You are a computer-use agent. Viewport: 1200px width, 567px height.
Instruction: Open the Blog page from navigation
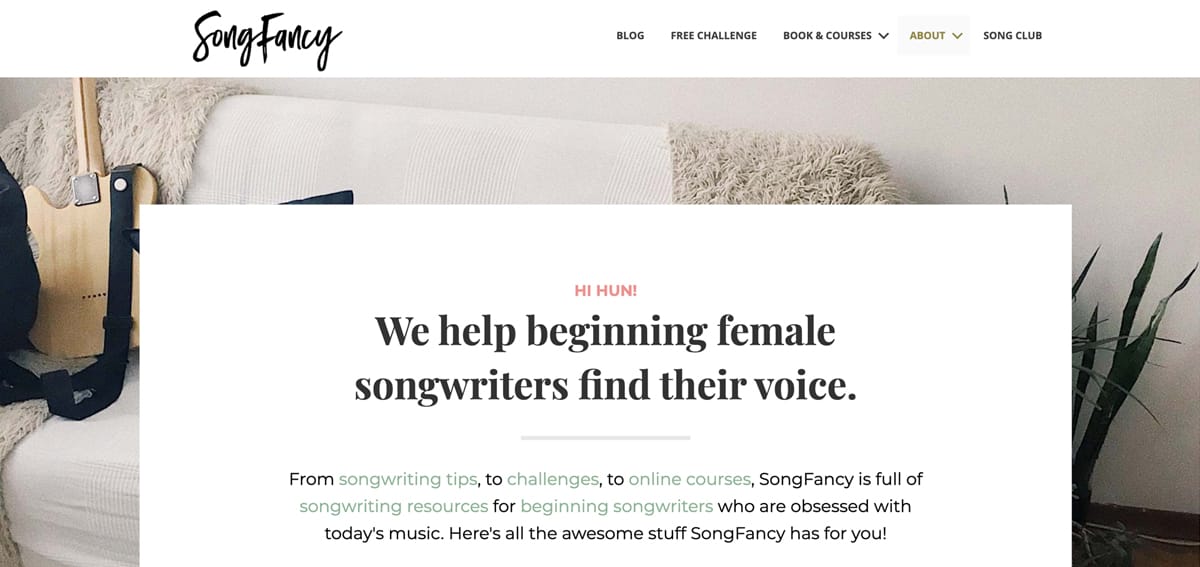click(630, 36)
